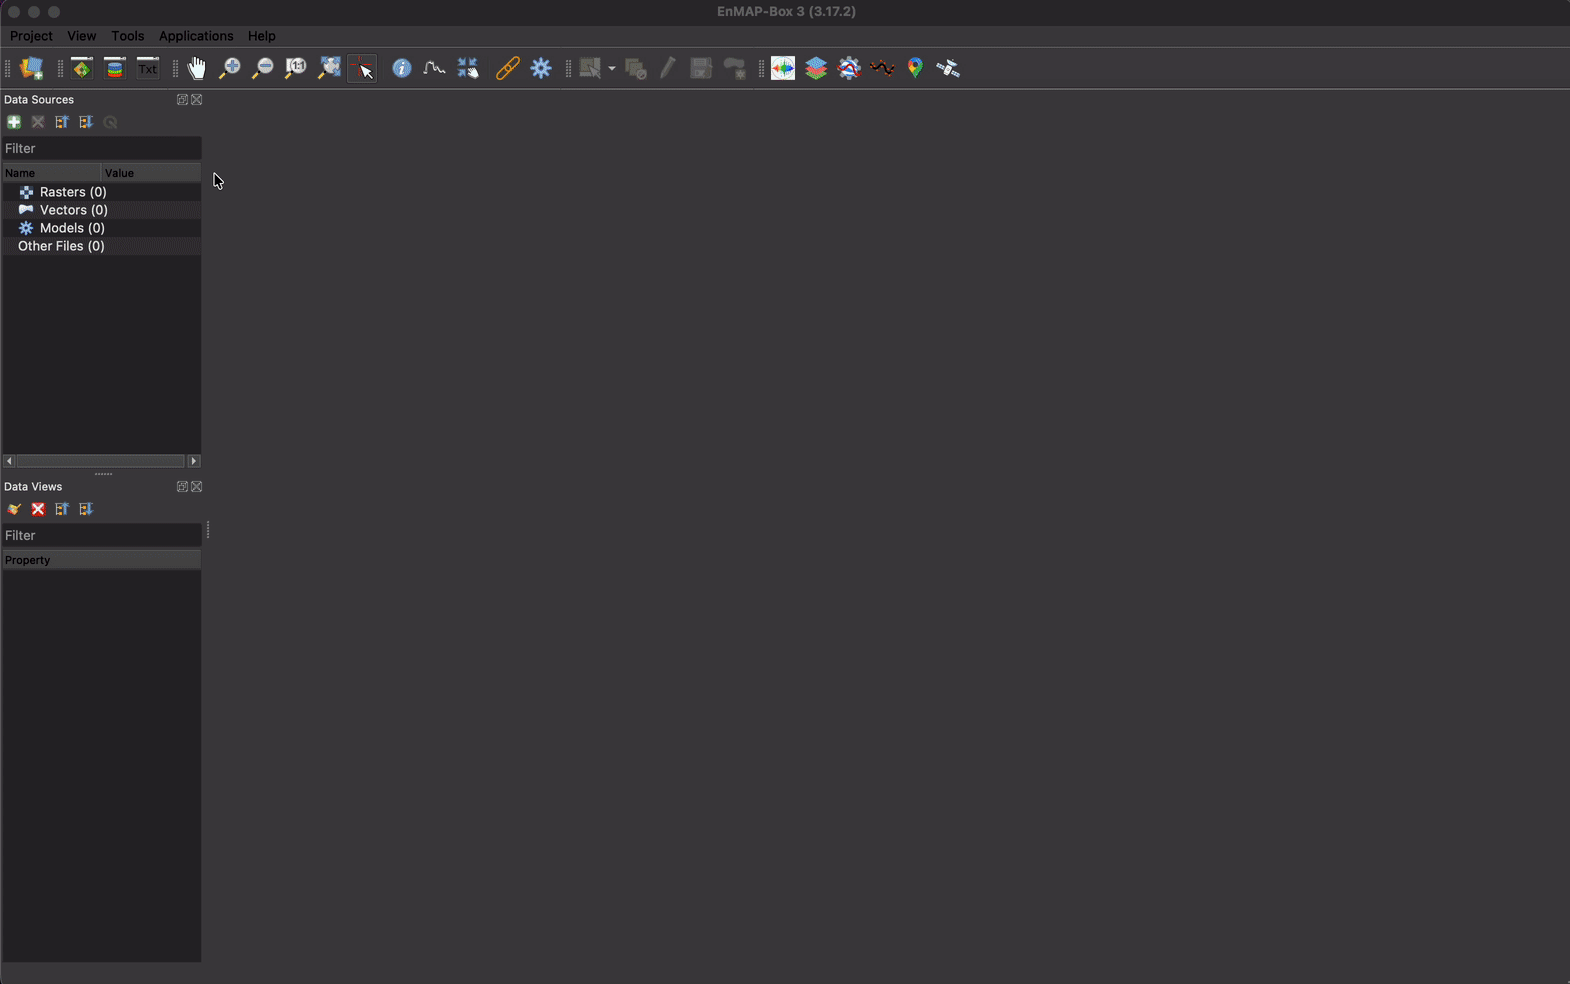
Task: Click the greyed sync icon in Data Sources
Action: (110, 122)
